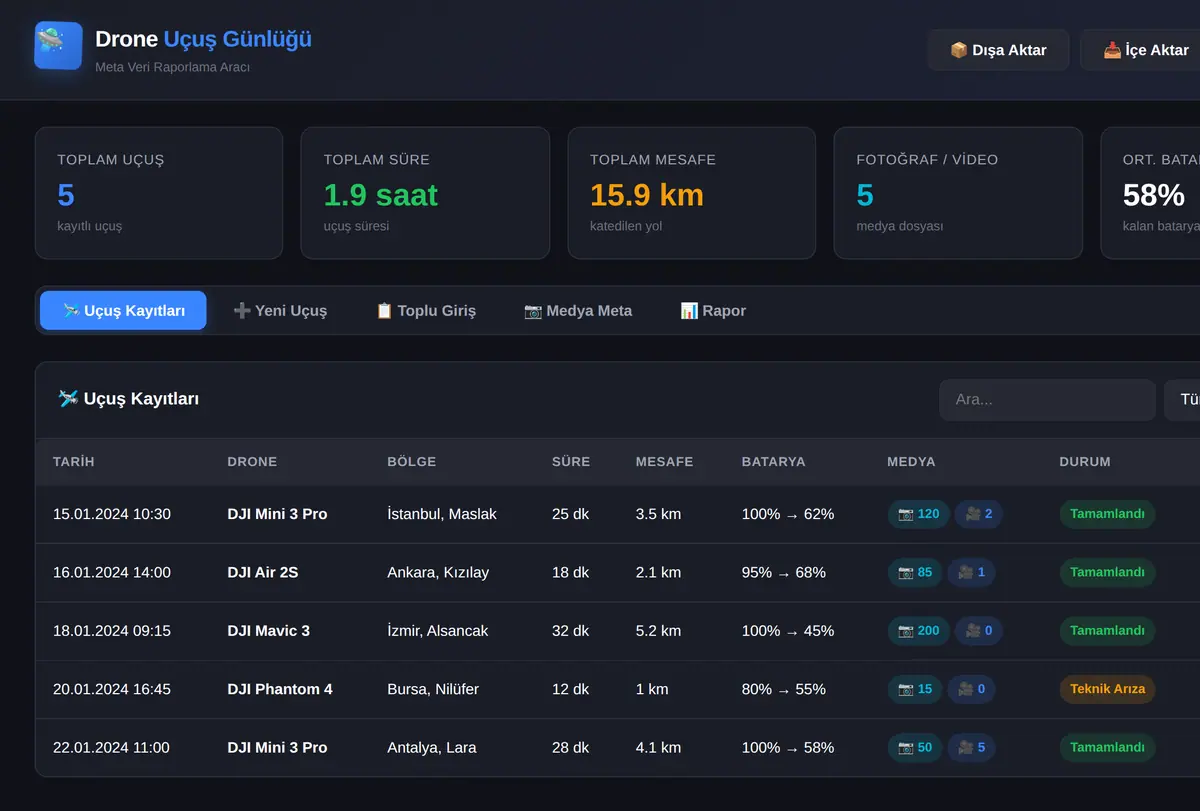The width and height of the screenshot is (1200, 811).
Task: Click the DRONE column header
Action: 252,462
